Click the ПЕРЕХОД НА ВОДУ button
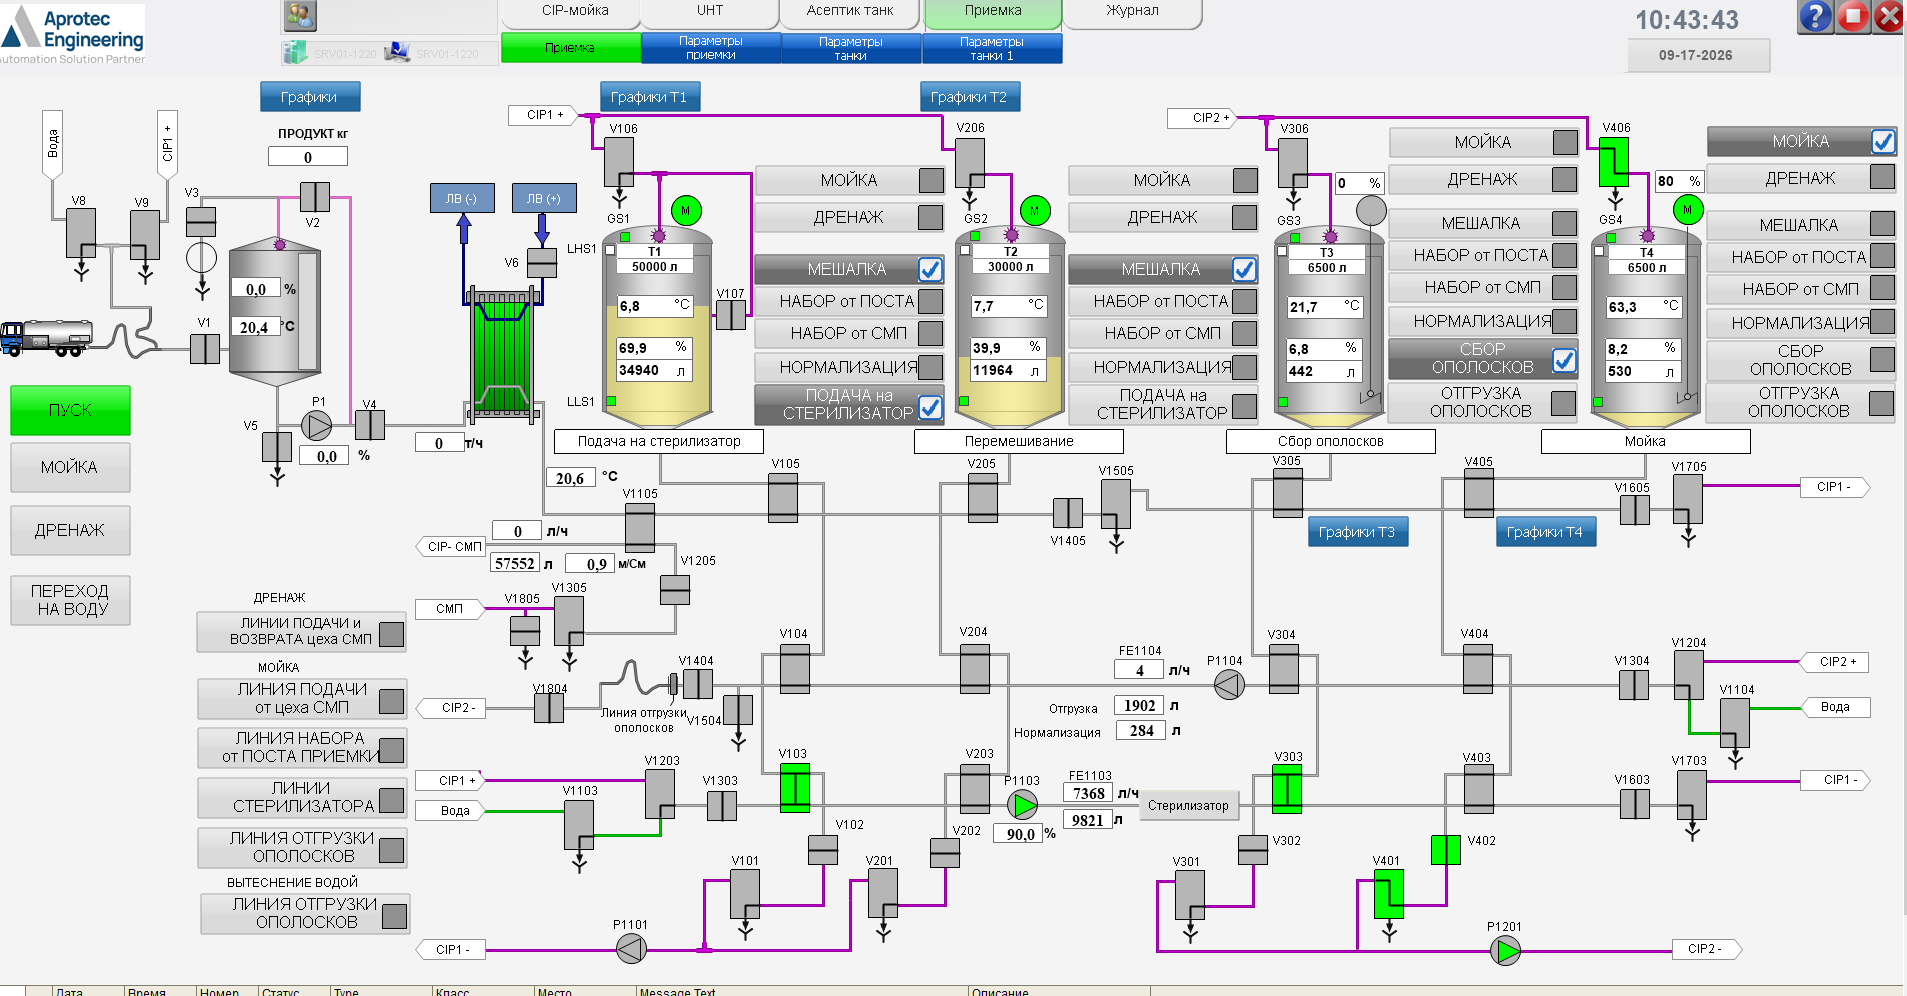 (x=70, y=600)
